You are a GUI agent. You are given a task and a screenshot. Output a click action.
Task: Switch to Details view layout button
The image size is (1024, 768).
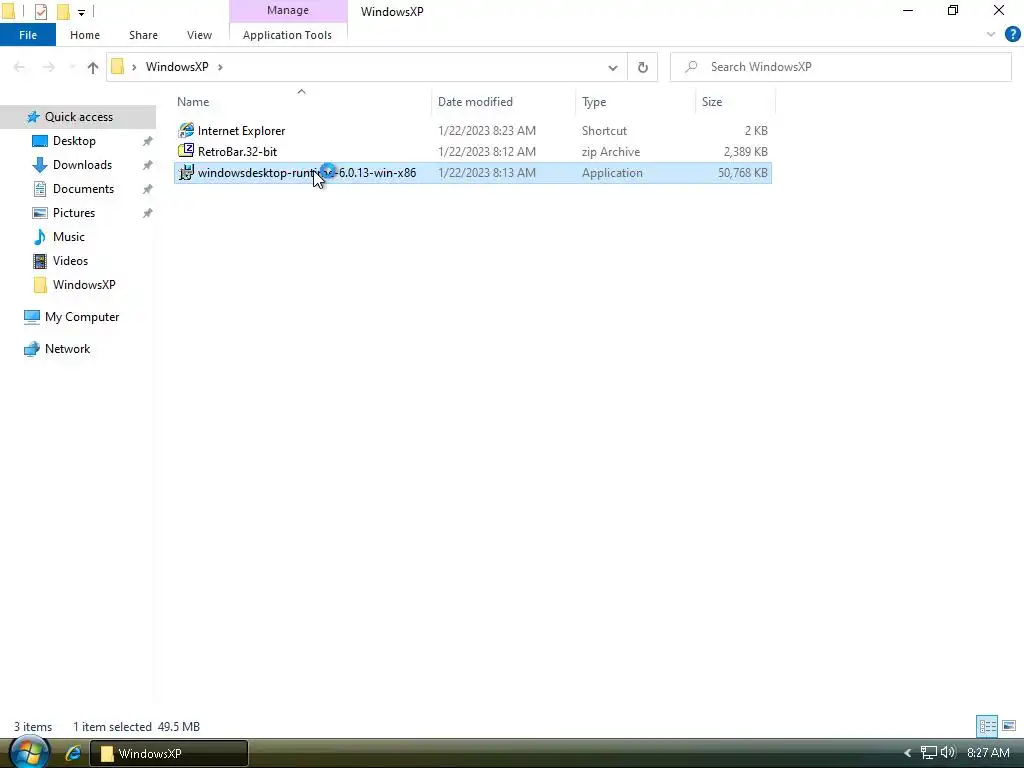[x=987, y=726]
